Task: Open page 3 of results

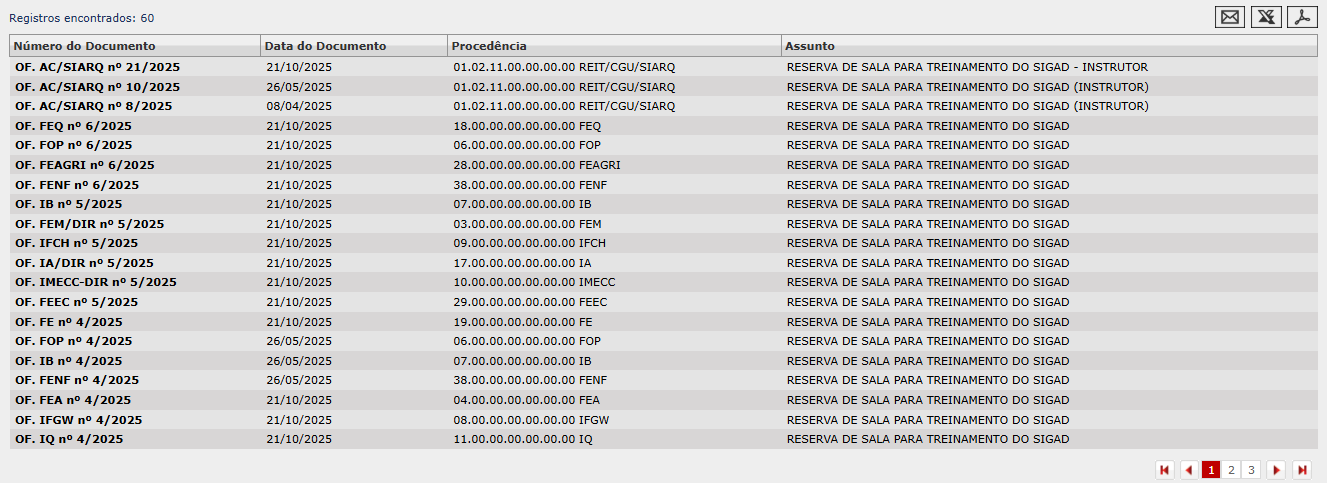Action: coord(1251,470)
